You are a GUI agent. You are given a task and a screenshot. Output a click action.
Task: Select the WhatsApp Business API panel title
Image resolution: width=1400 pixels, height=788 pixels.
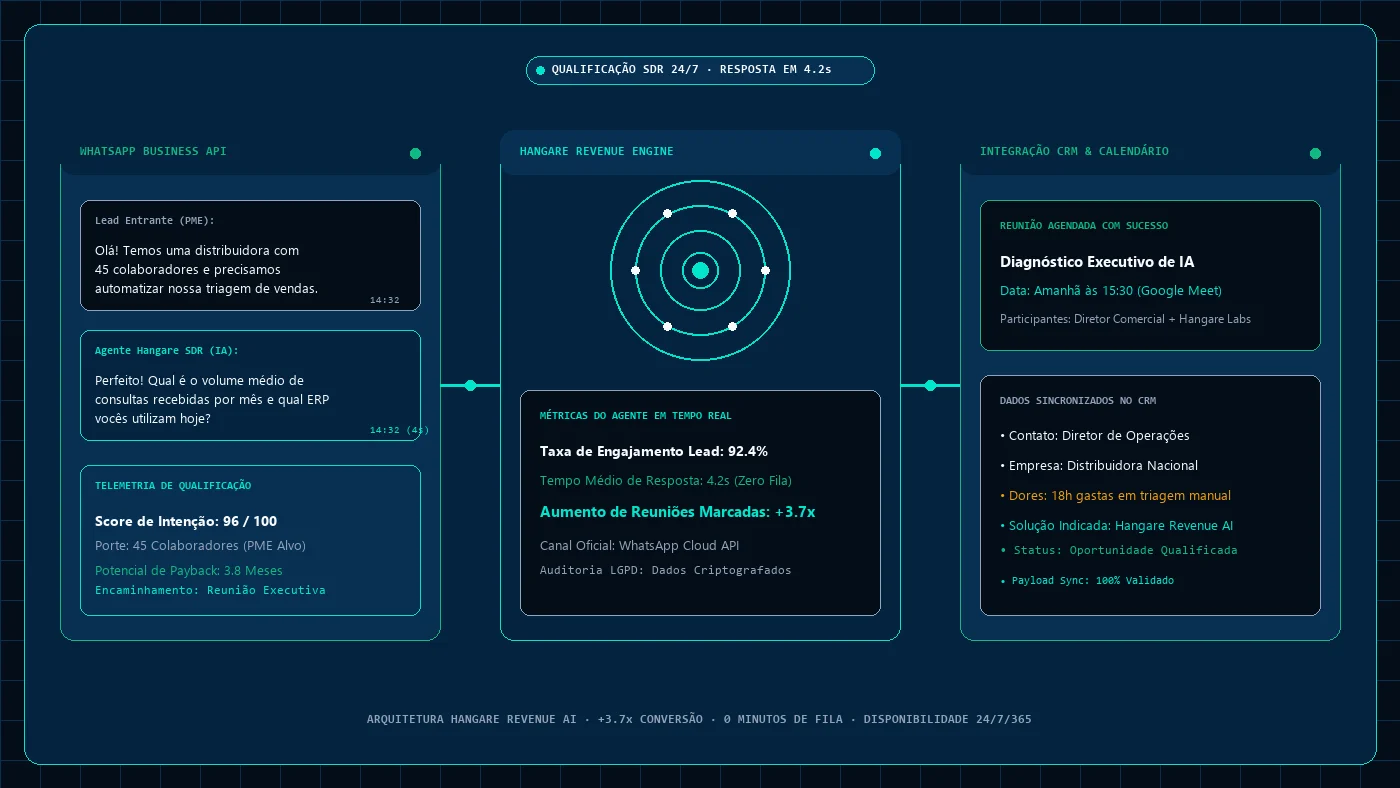click(x=153, y=152)
